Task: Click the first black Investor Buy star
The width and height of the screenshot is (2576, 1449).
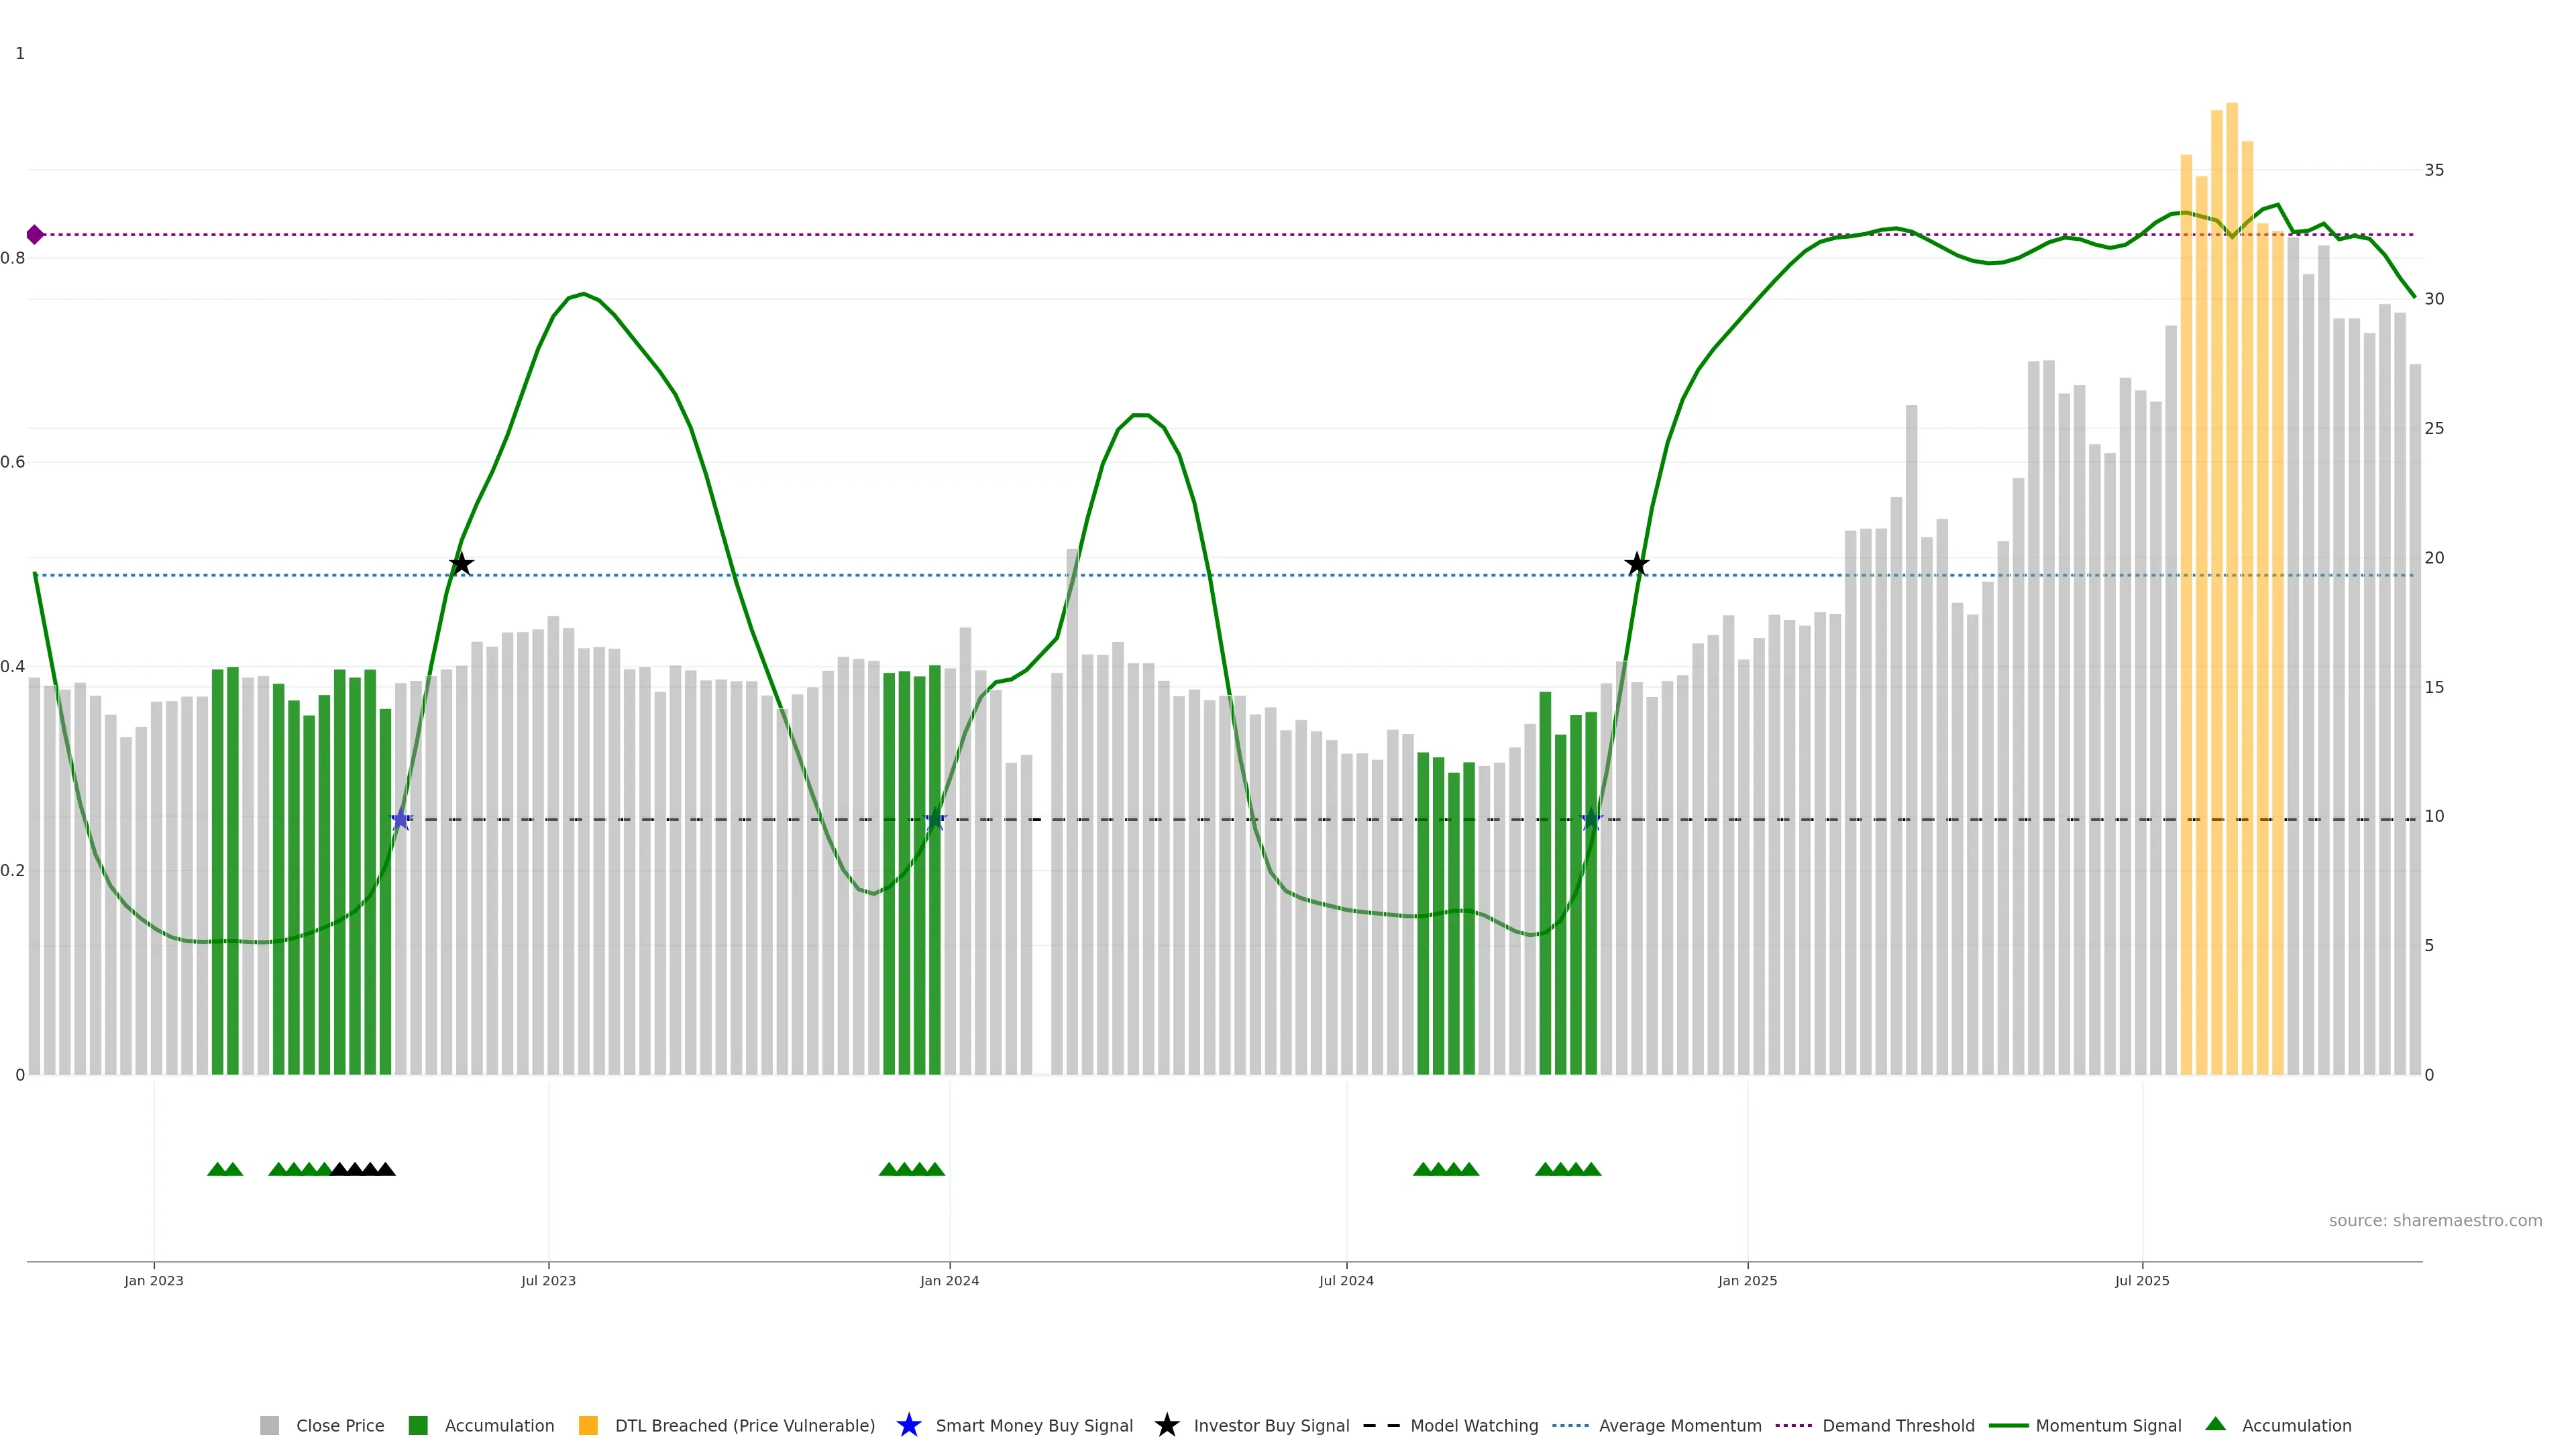Action: point(461,564)
